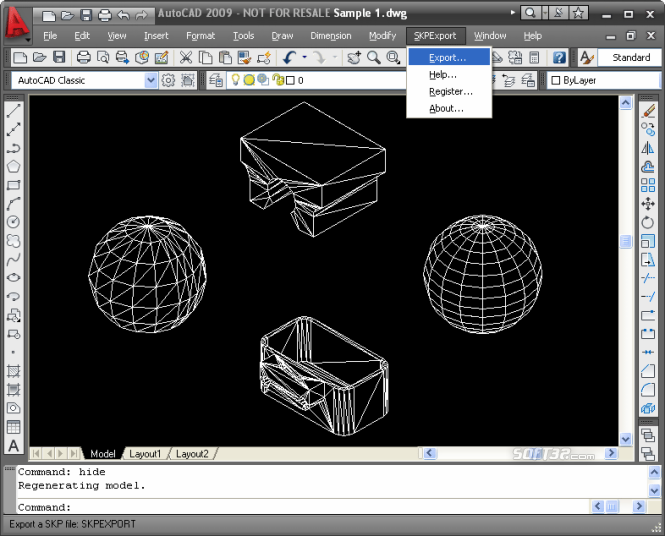Switch to the Layout2 tab
The image size is (665, 536).
[x=192, y=454]
